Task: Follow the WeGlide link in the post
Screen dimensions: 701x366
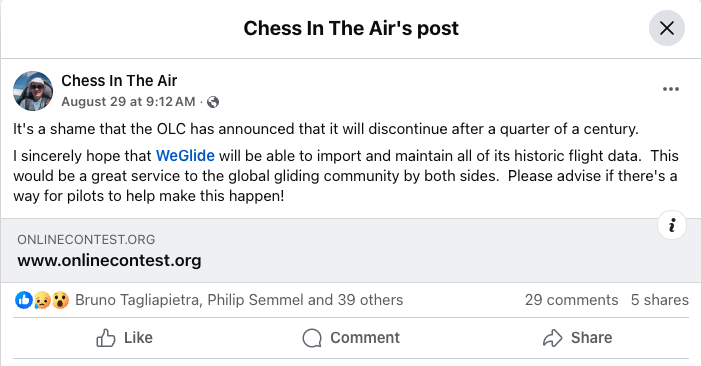Action: [x=185, y=156]
